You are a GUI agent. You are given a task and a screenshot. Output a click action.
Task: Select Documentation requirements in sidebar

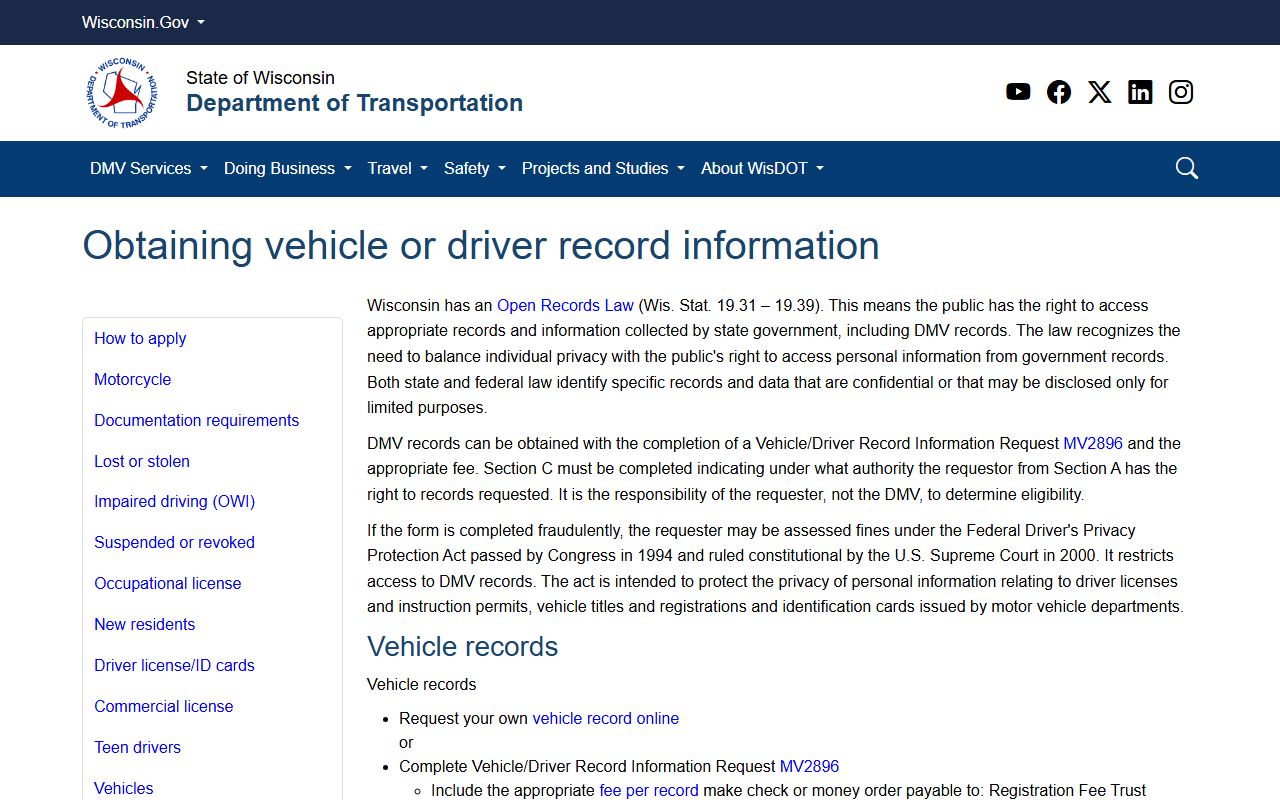(x=197, y=420)
